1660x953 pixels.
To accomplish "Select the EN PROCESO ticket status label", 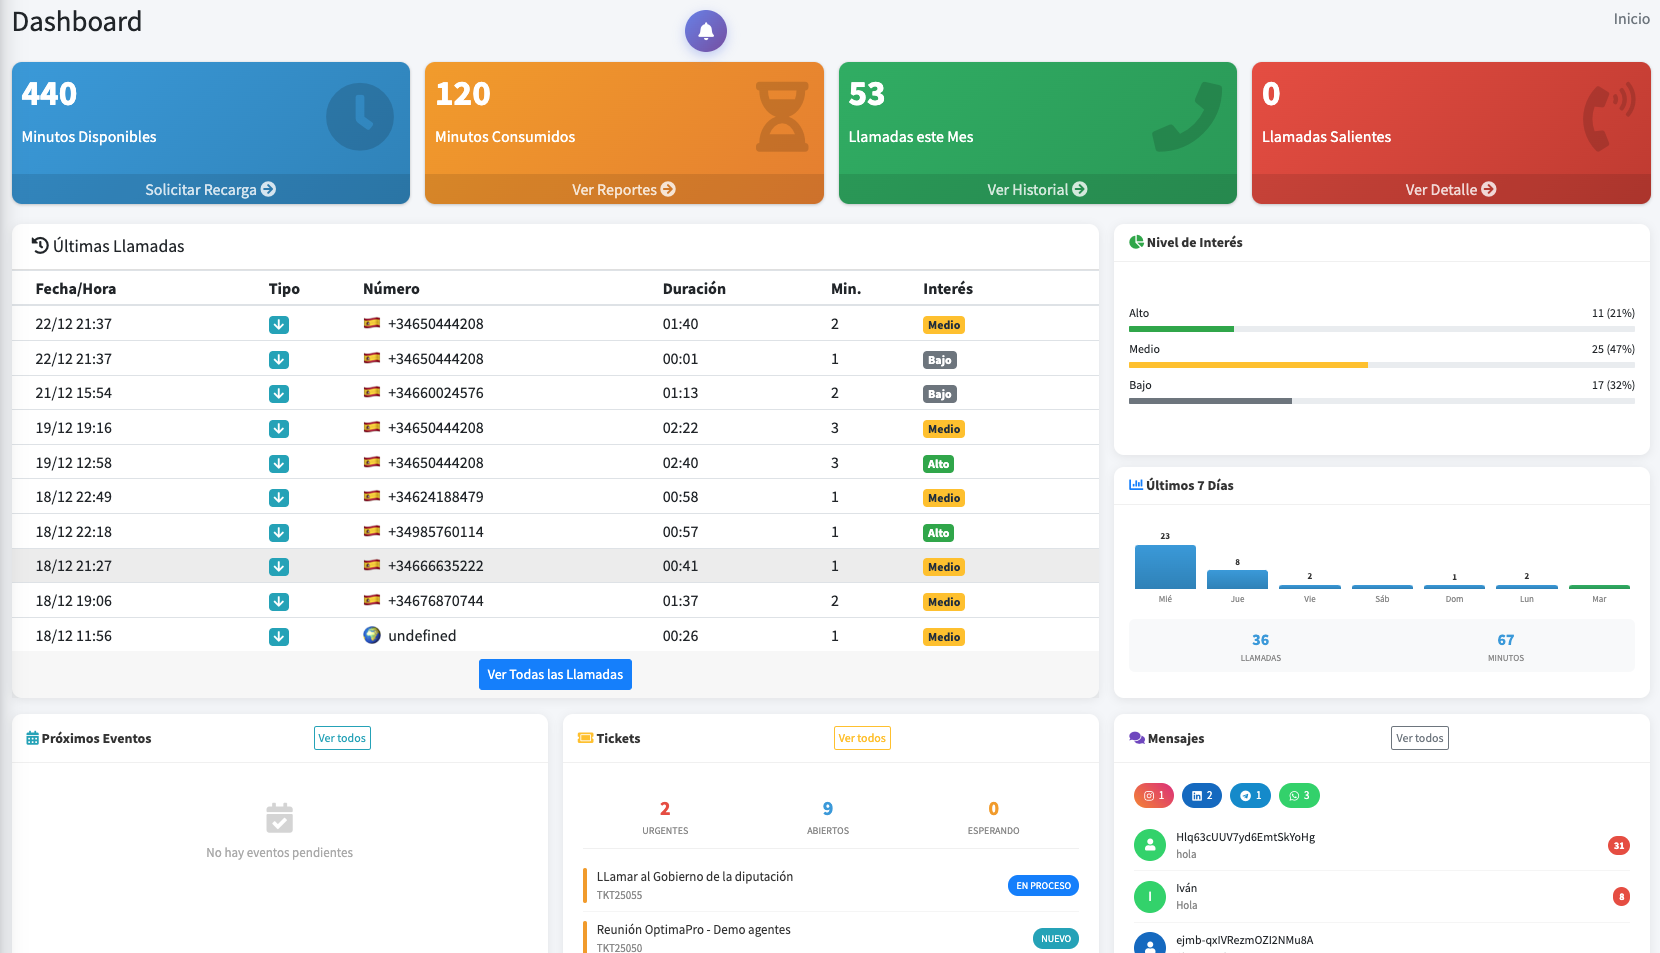I will tap(1043, 885).
